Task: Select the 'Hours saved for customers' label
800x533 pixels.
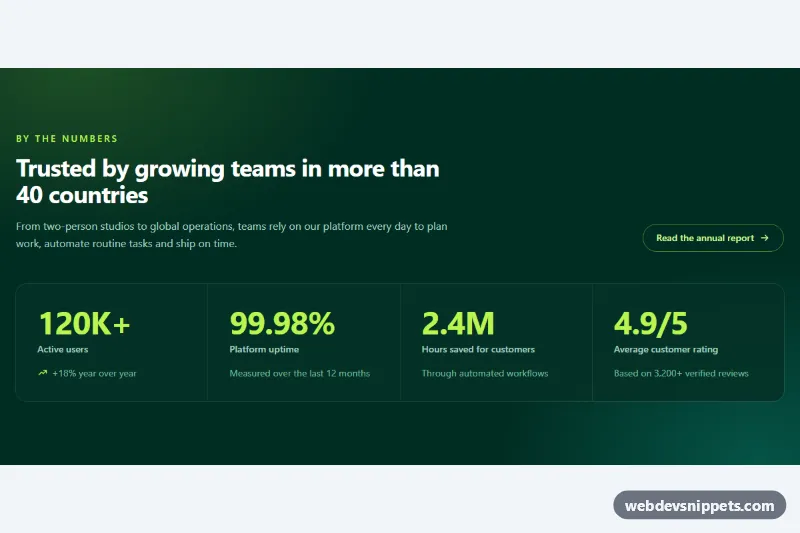Action: coord(478,349)
